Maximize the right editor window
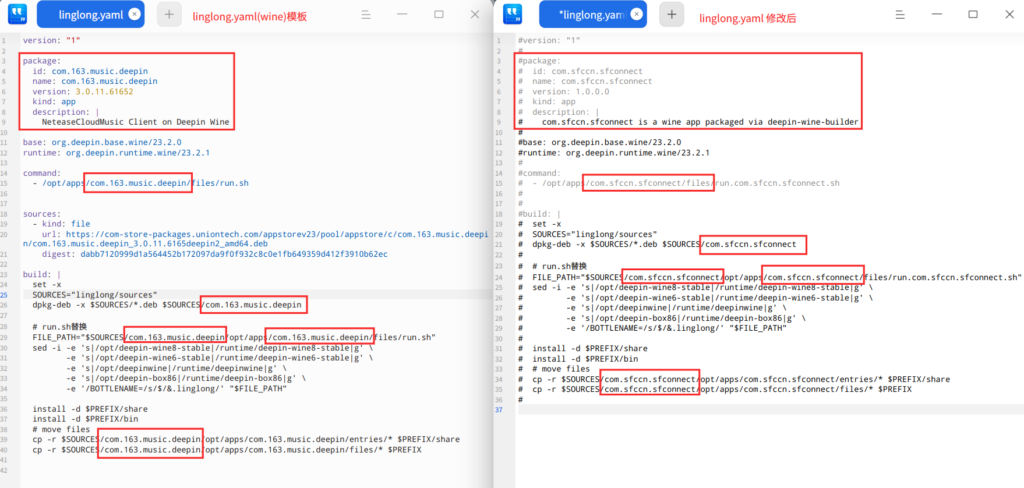Viewport: 1024px width, 488px height. point(973,15)
